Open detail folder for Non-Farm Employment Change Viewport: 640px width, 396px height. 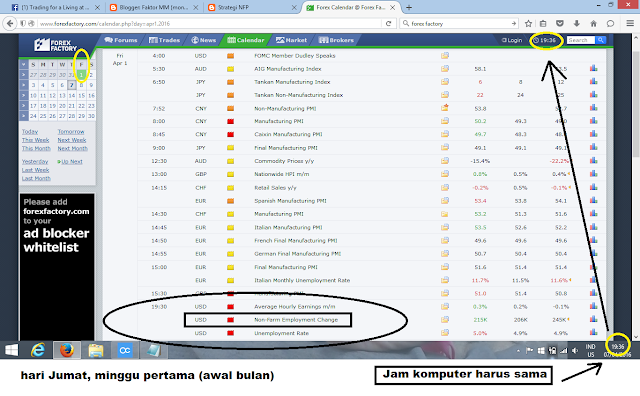(445, 320)
